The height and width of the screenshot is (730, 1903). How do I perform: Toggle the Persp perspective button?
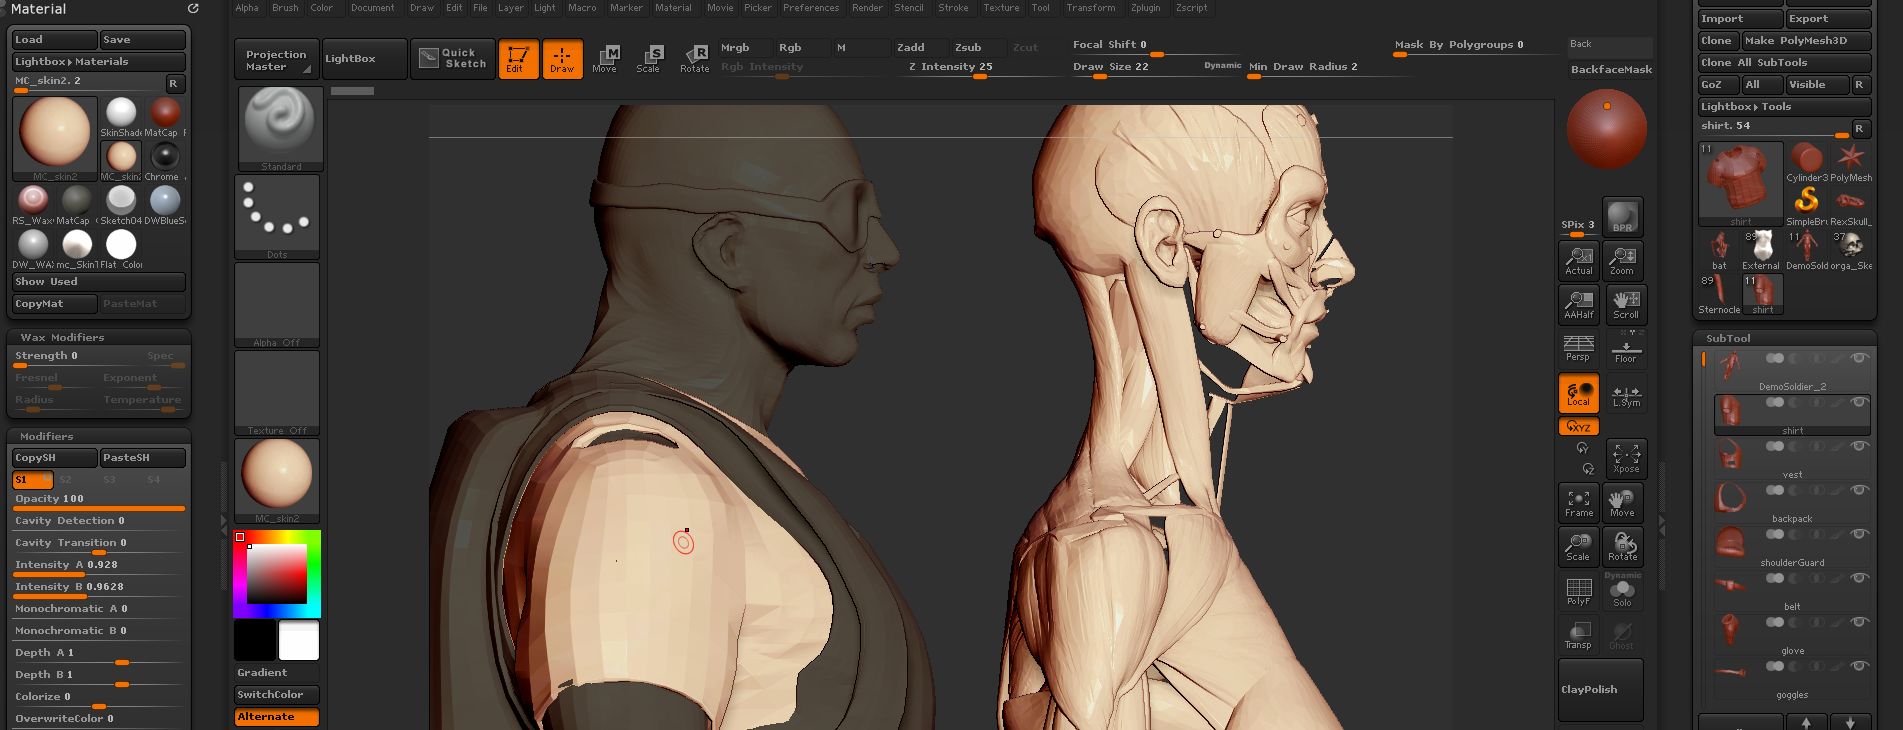pos(1578,349)
